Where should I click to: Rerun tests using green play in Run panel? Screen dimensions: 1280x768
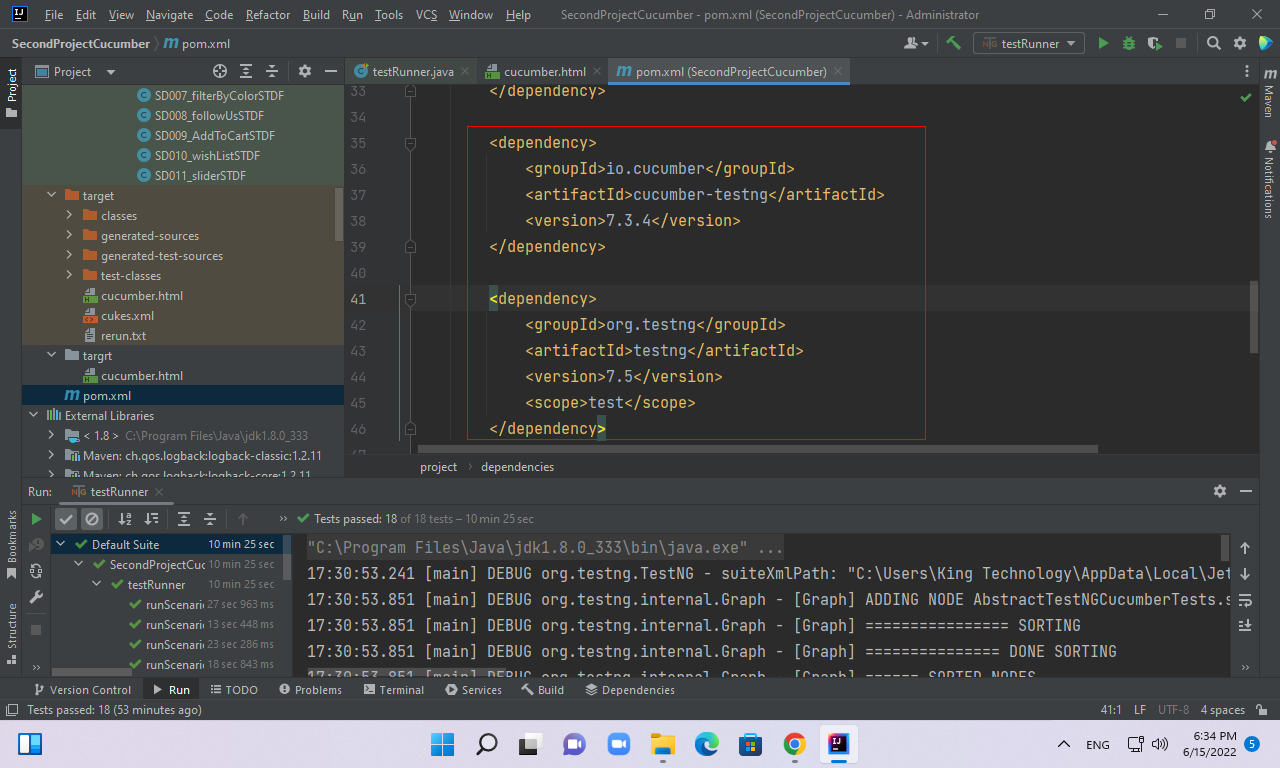[x=36, y=519]
